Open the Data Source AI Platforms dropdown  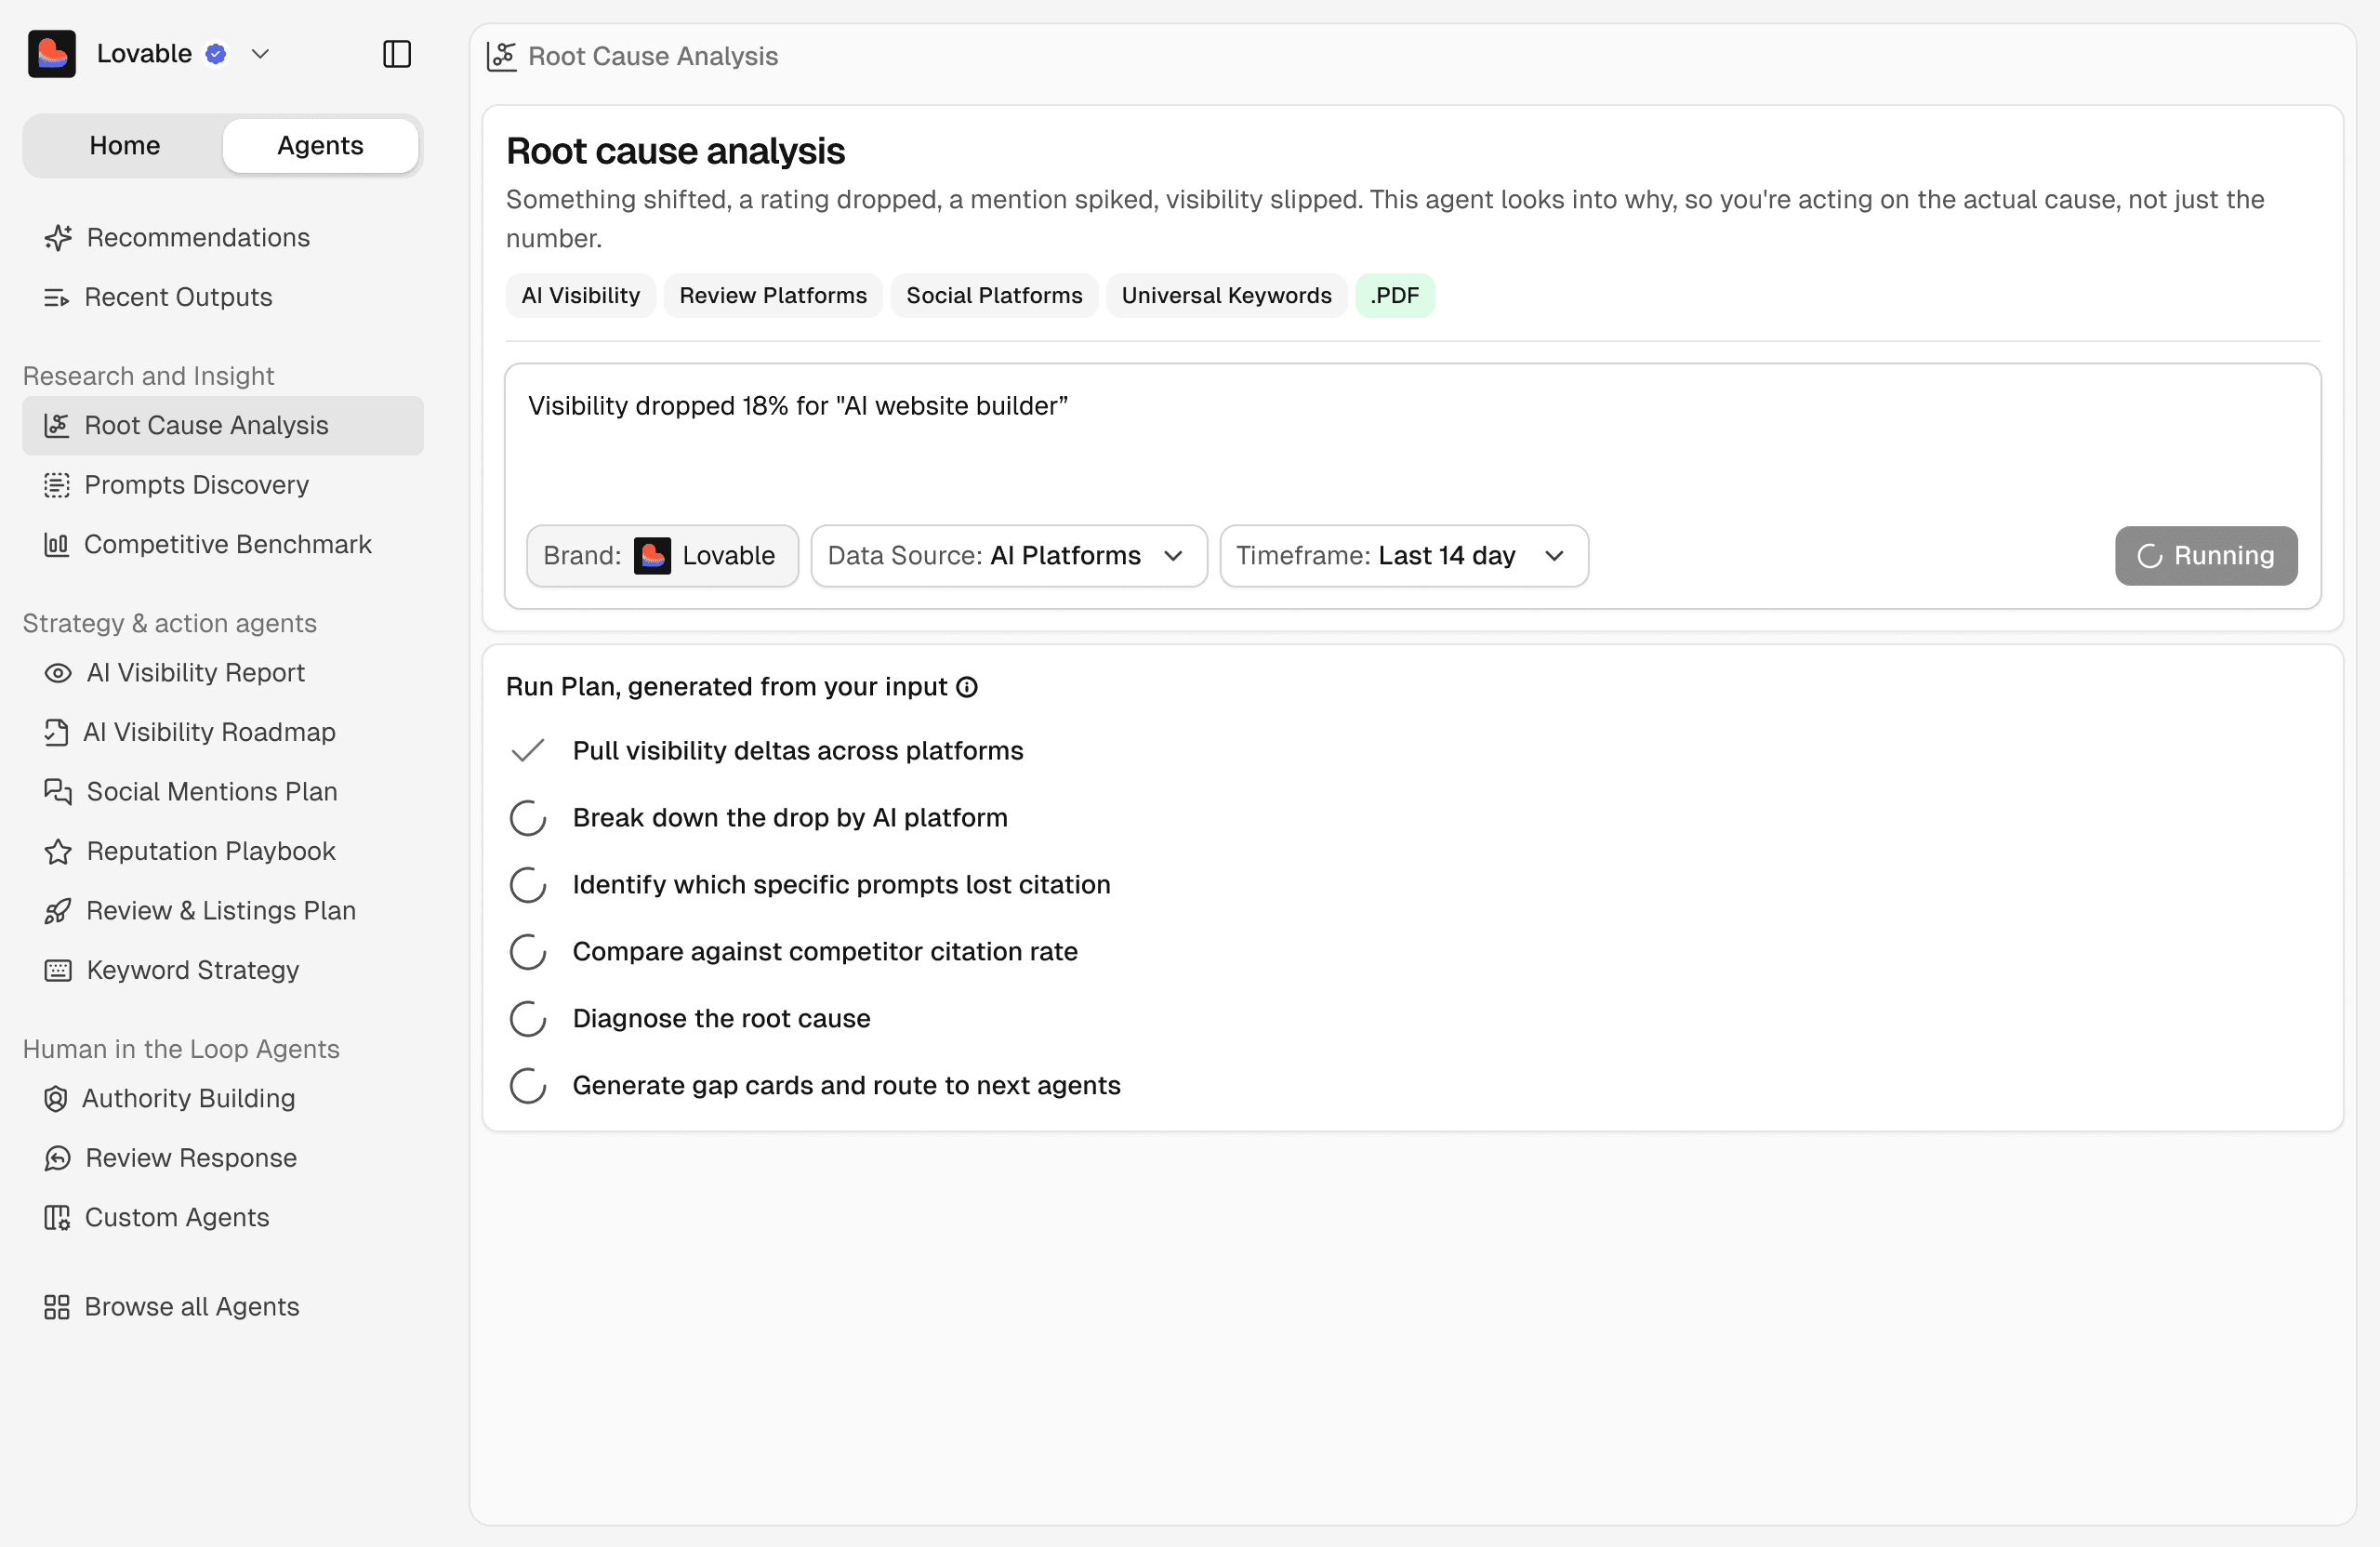[1009, 556]
